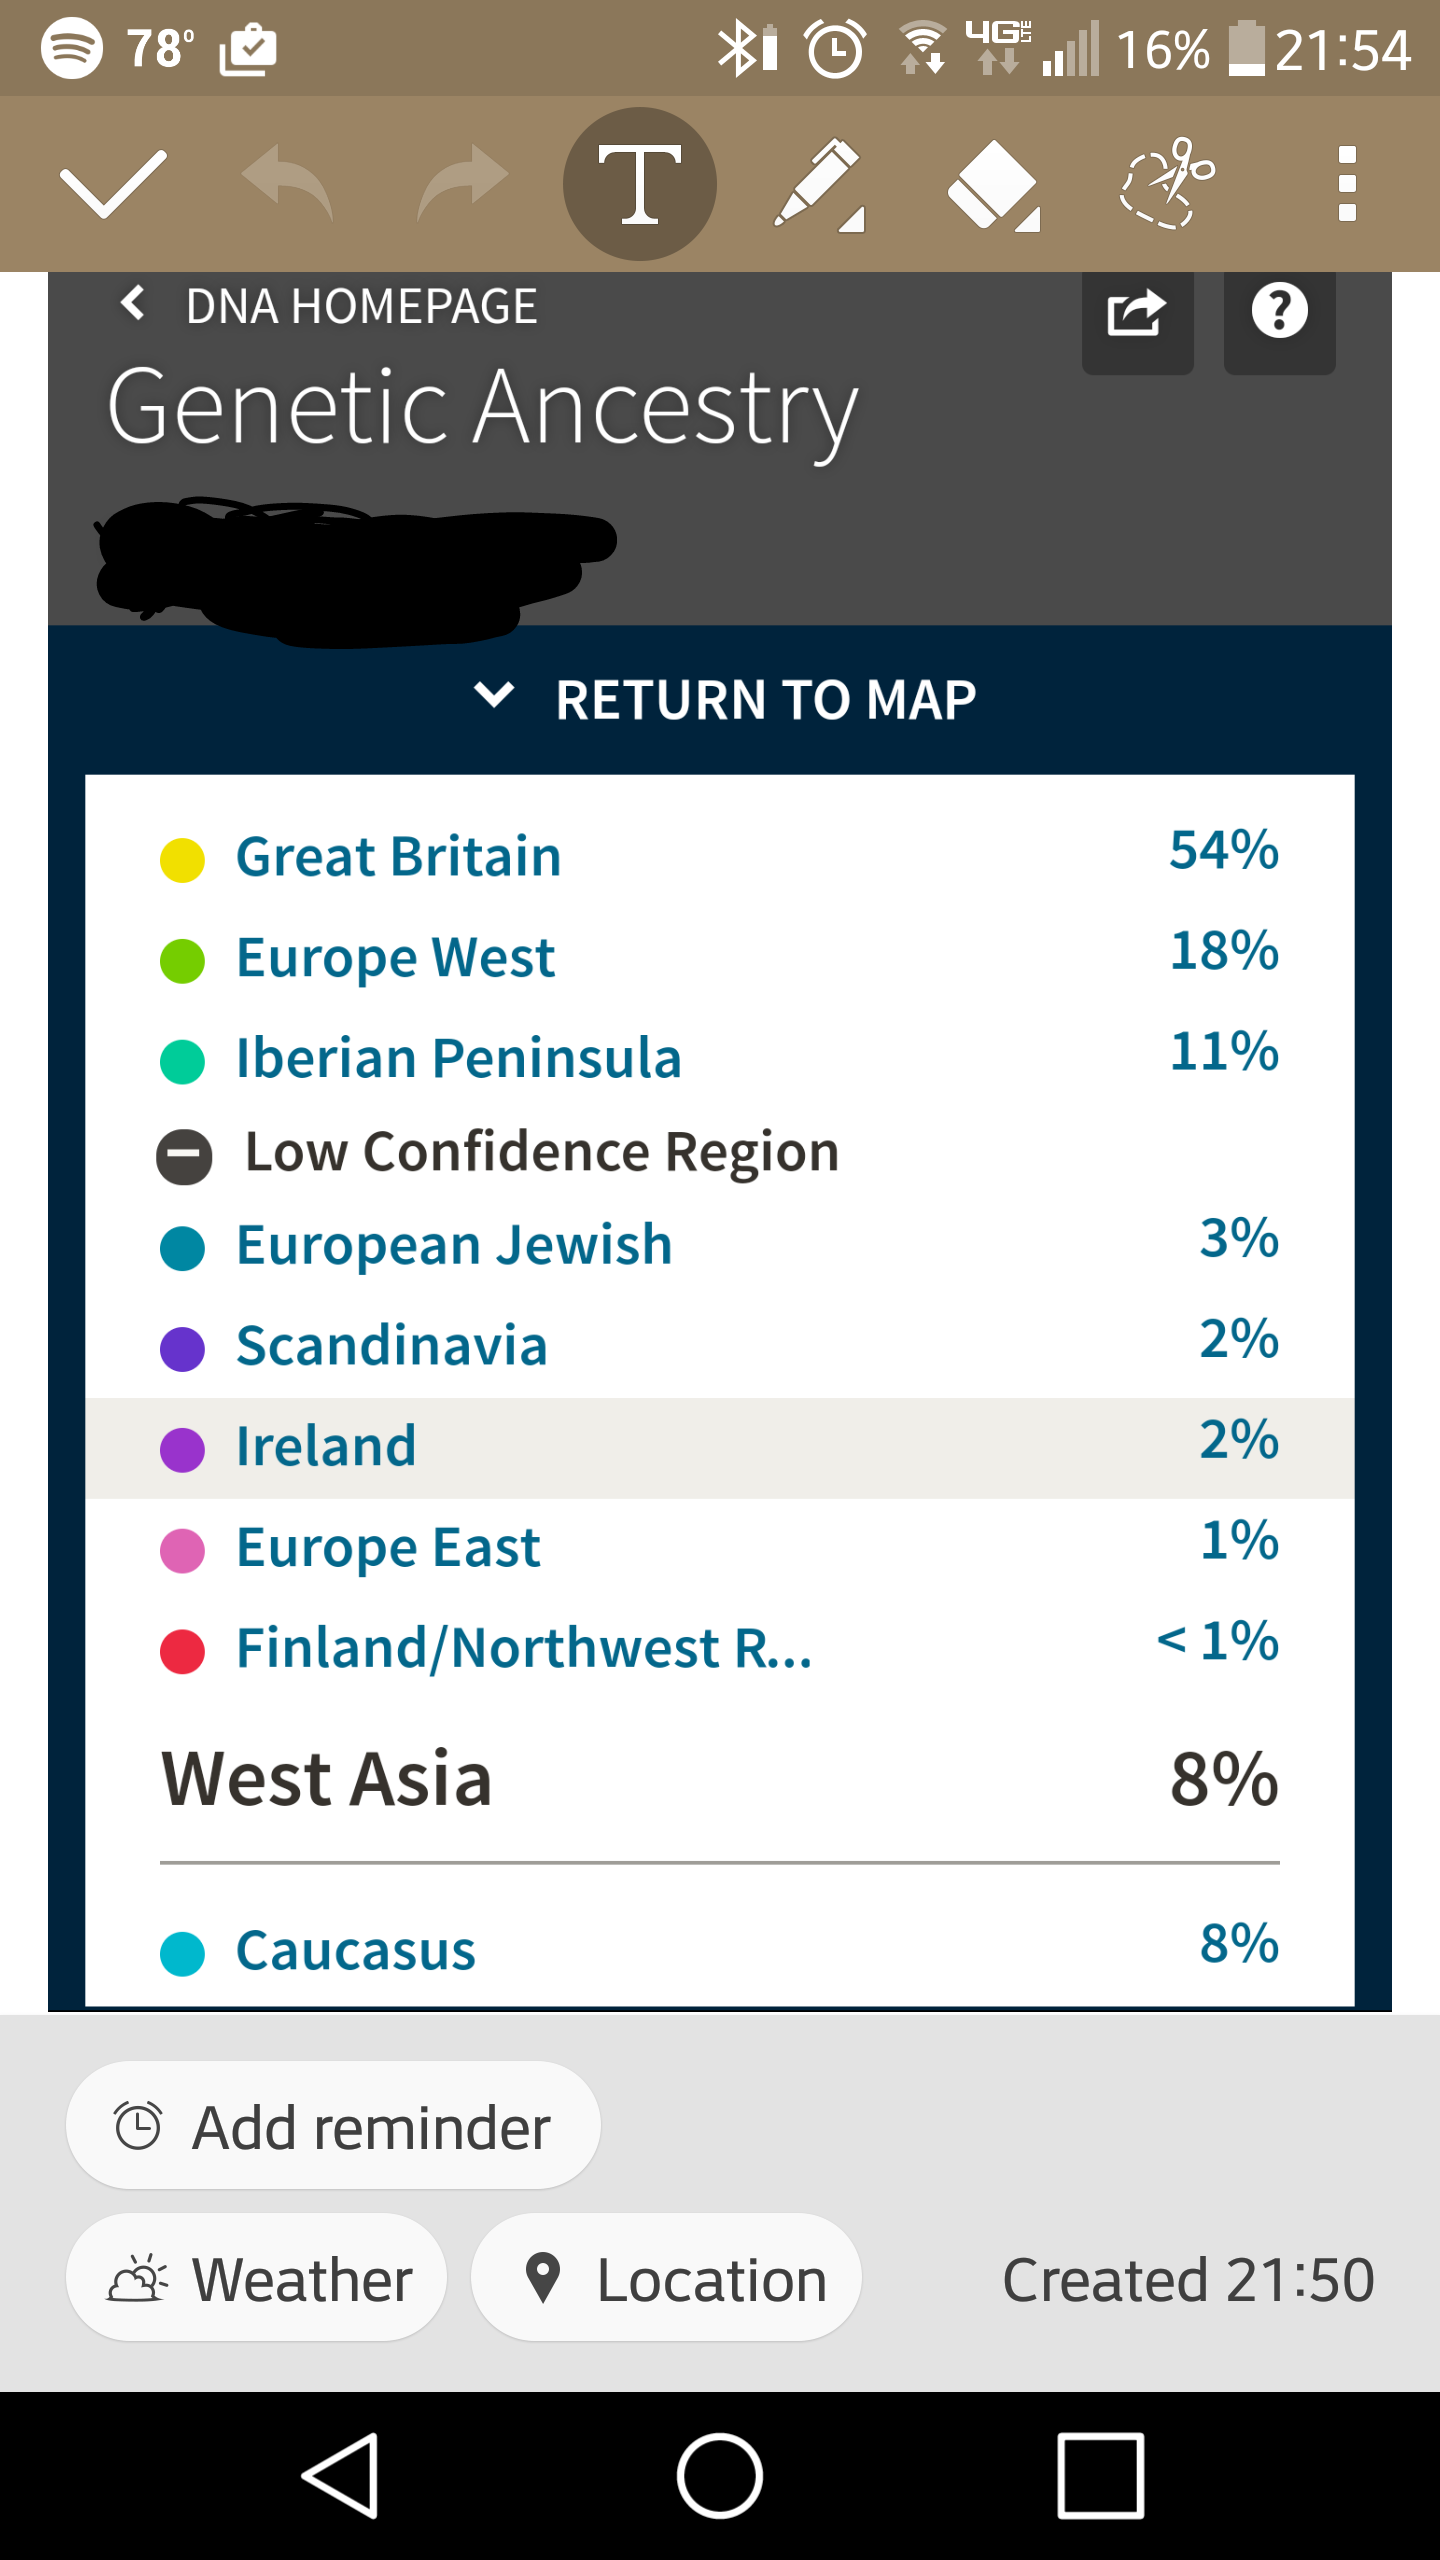Go back to DNA Homepage
The image size is (1440, 2560).
(x=327, y=305)
